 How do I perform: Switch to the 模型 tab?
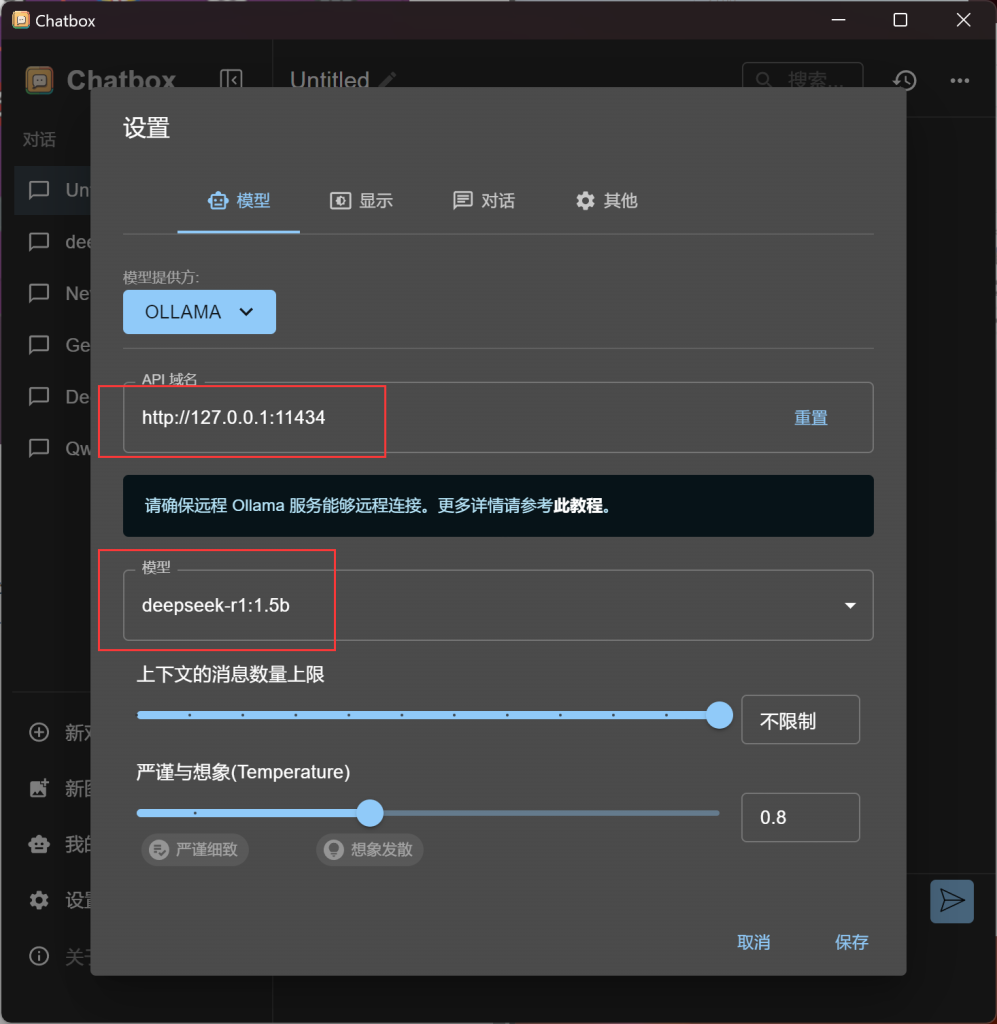tap(239, 200)
